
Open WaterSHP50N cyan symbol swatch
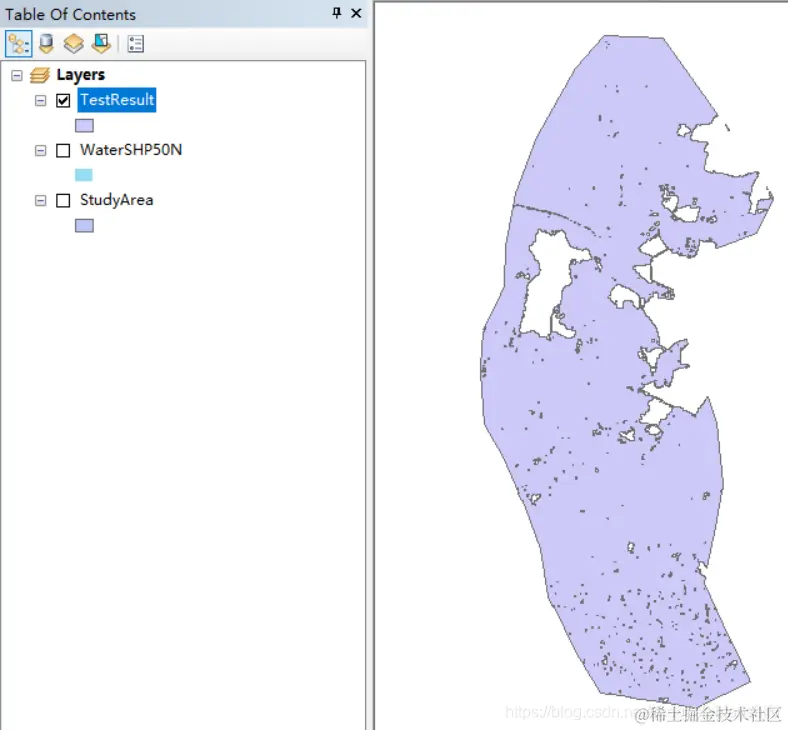point(83,175)
